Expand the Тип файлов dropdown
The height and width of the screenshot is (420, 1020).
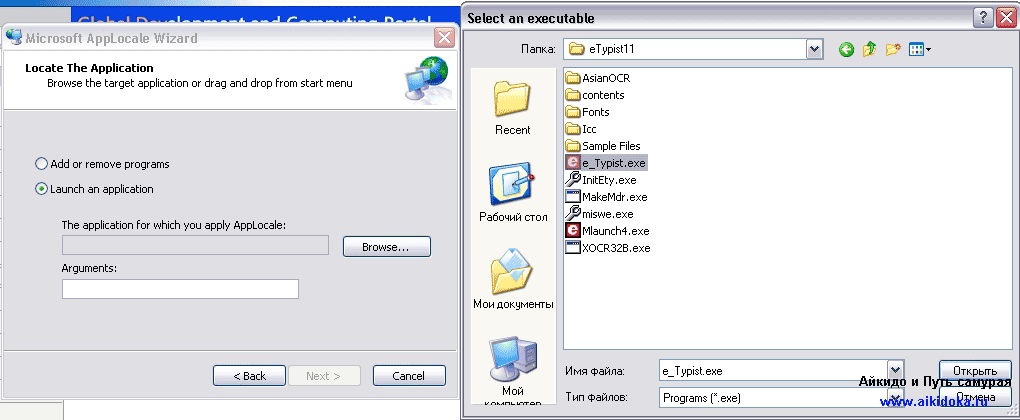coord(896,397)
